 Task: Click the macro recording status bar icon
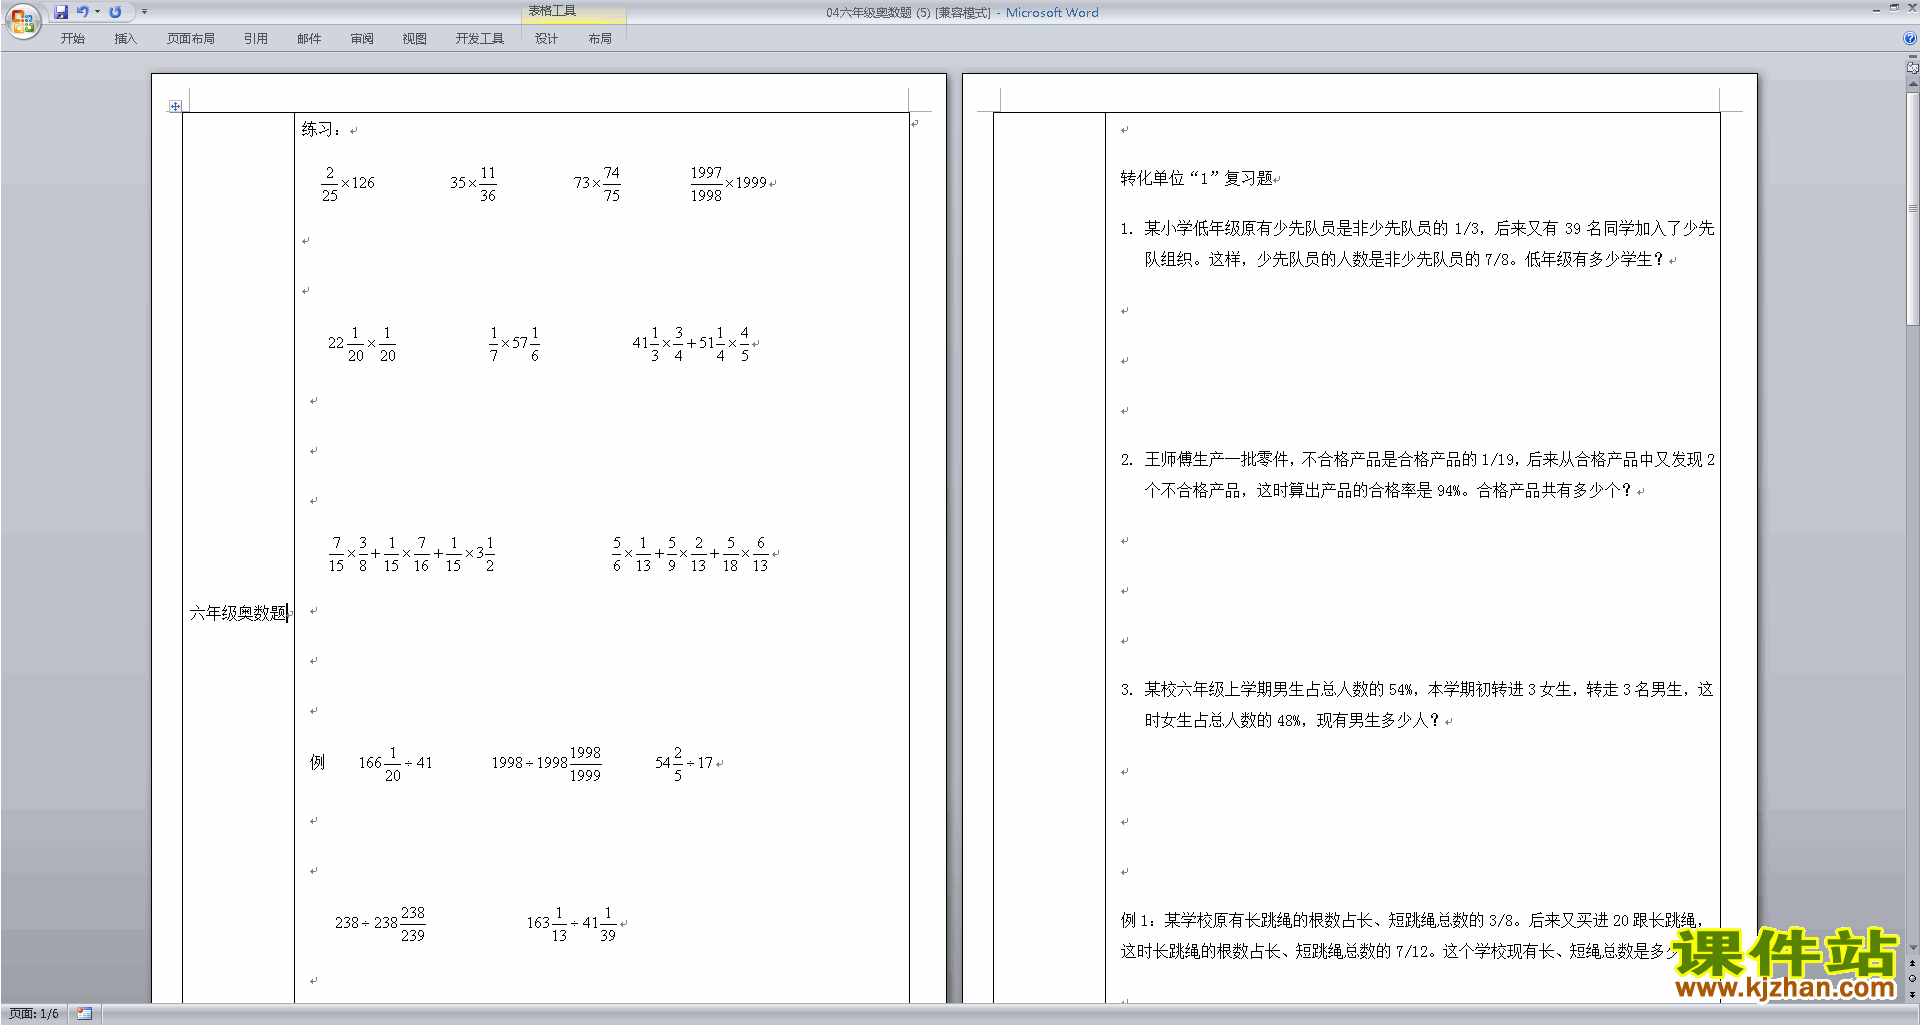point(84,1014)
